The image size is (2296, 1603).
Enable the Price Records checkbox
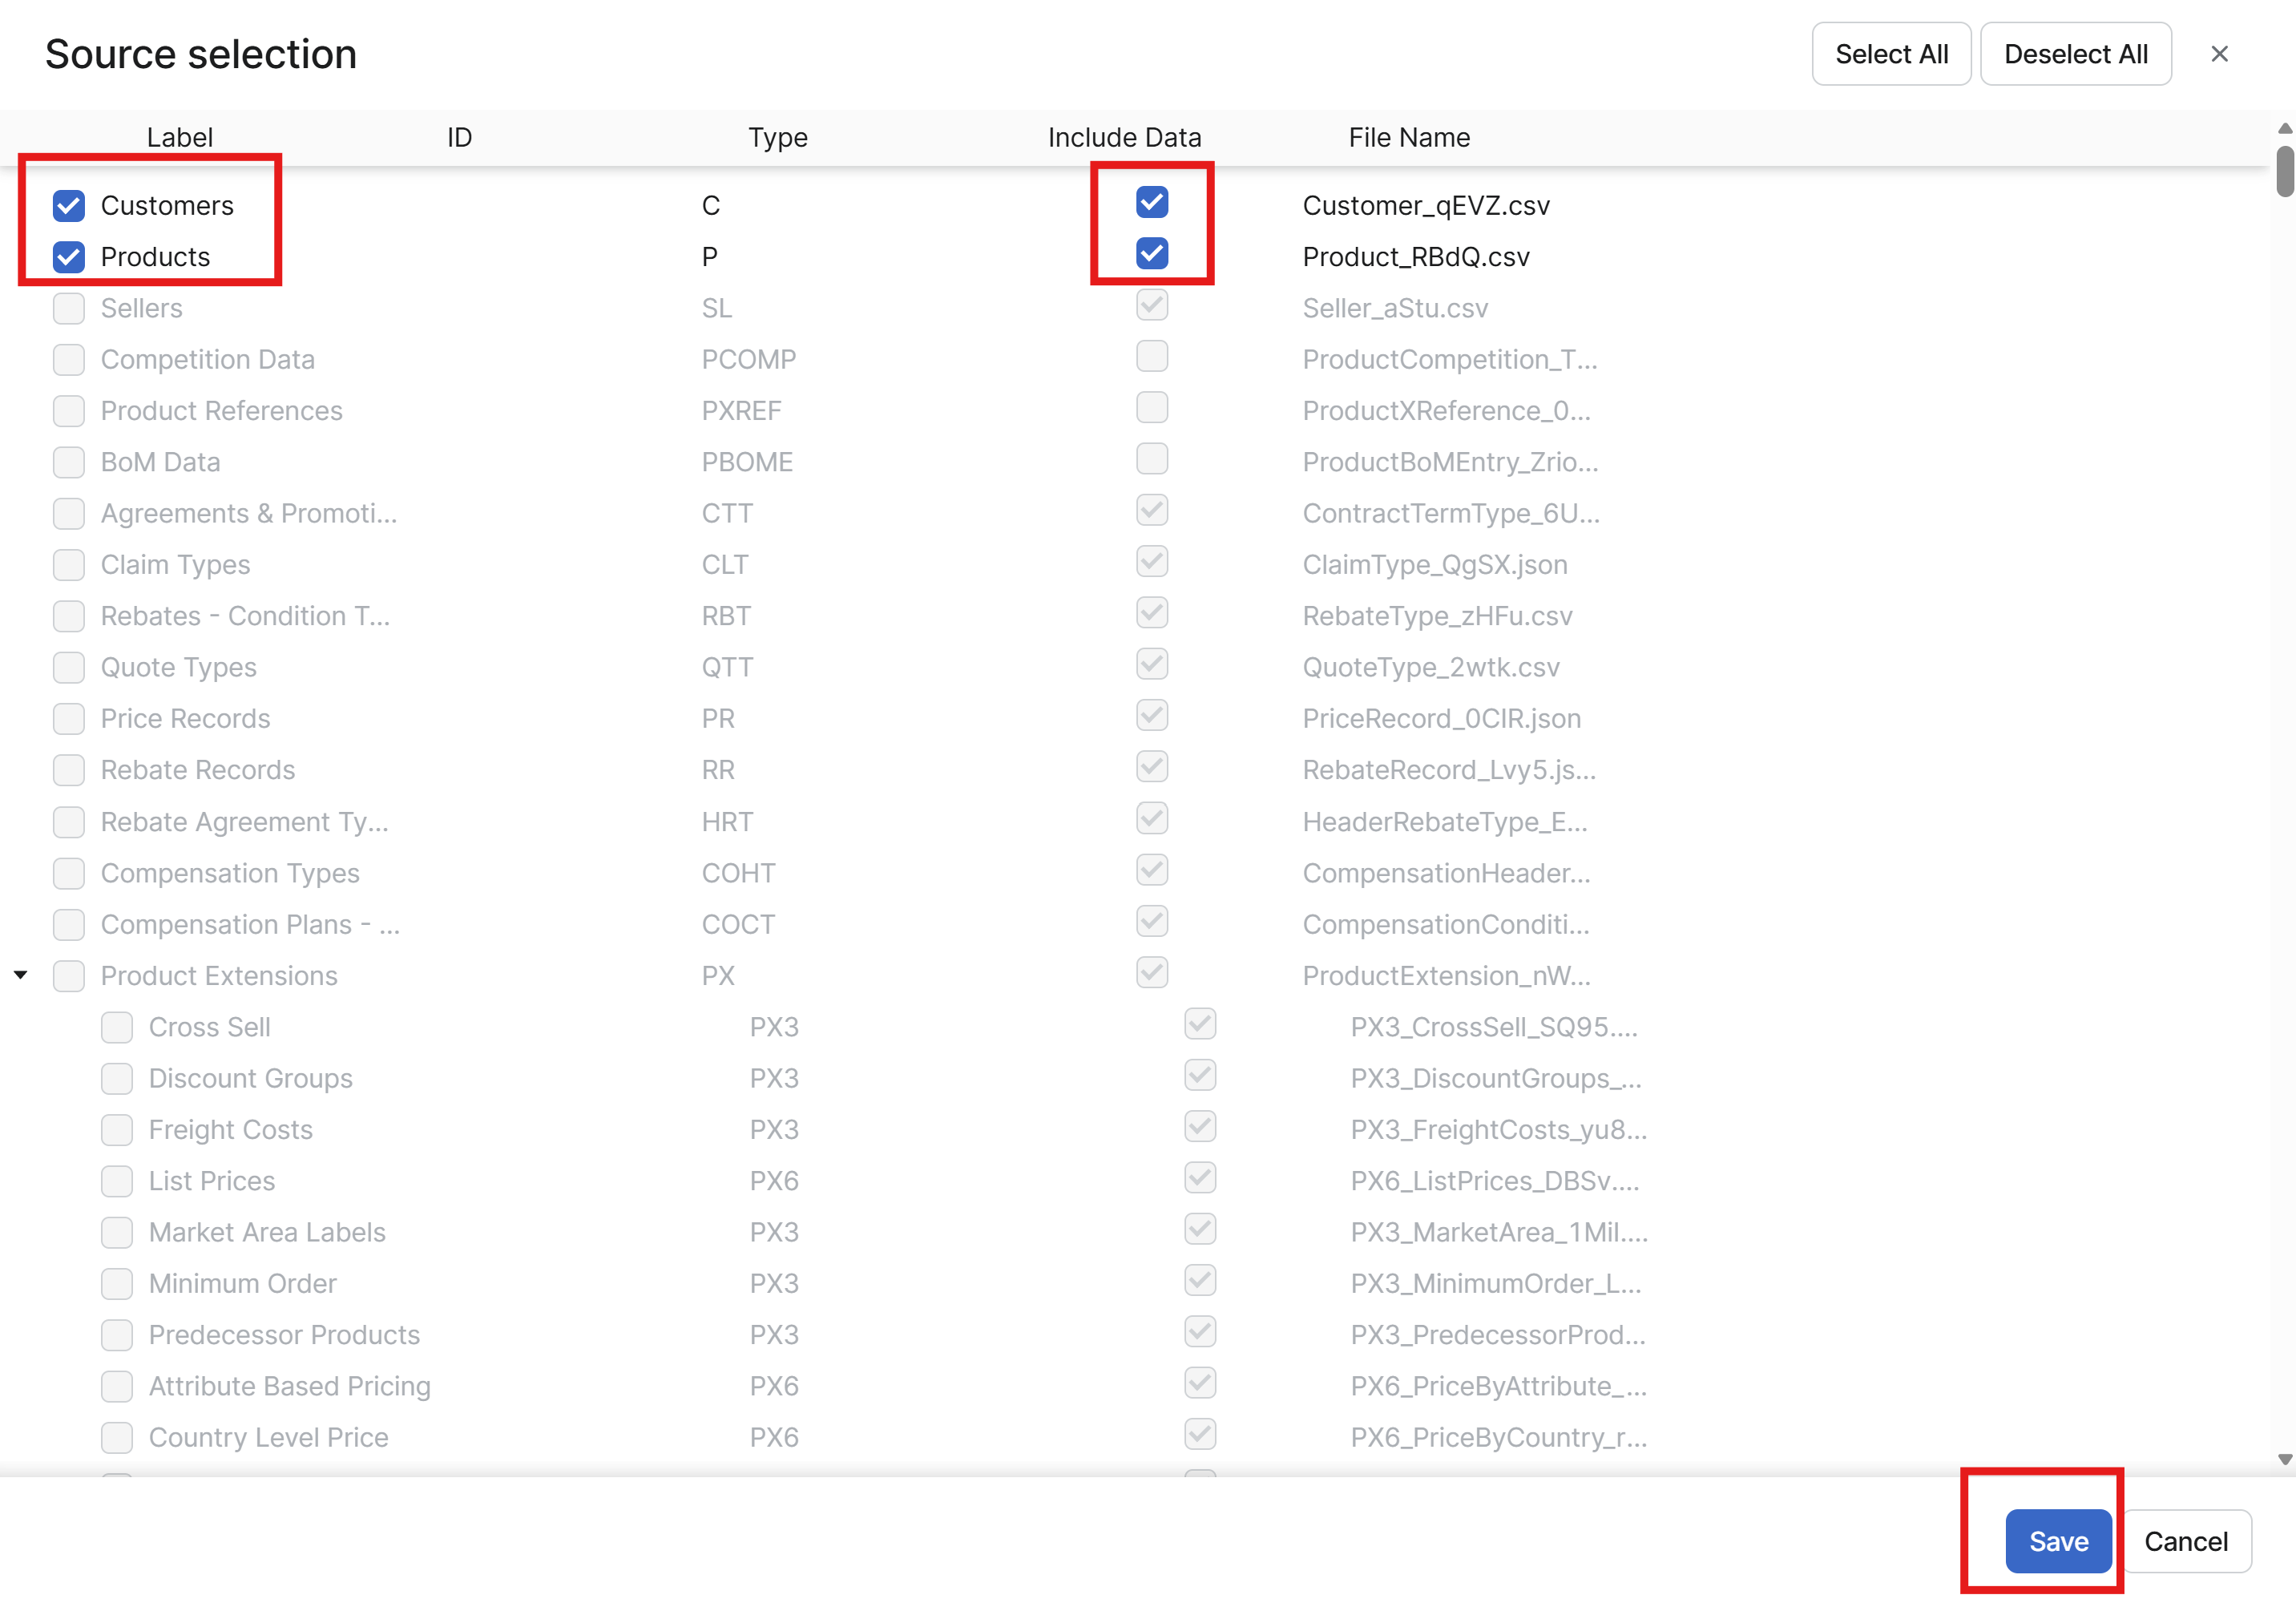pos(69,719)
